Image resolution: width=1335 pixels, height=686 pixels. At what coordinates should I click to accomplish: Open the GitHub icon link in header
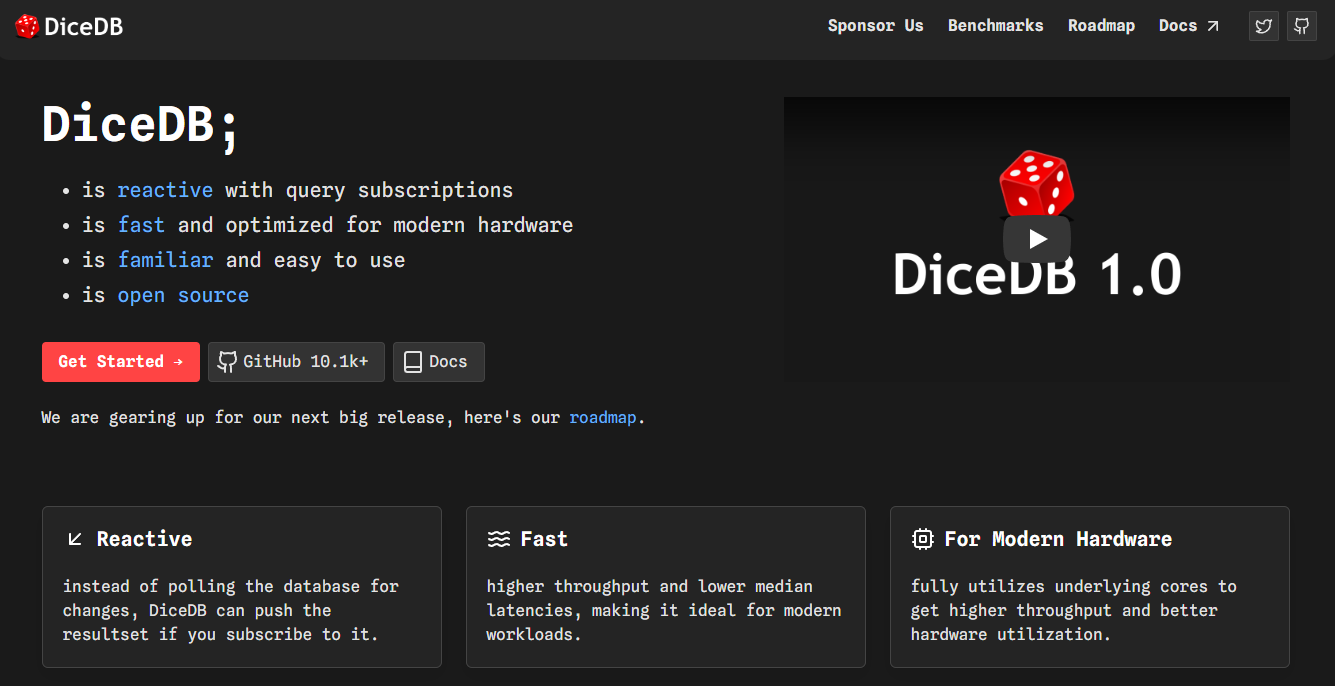(x=1301, y=26)
